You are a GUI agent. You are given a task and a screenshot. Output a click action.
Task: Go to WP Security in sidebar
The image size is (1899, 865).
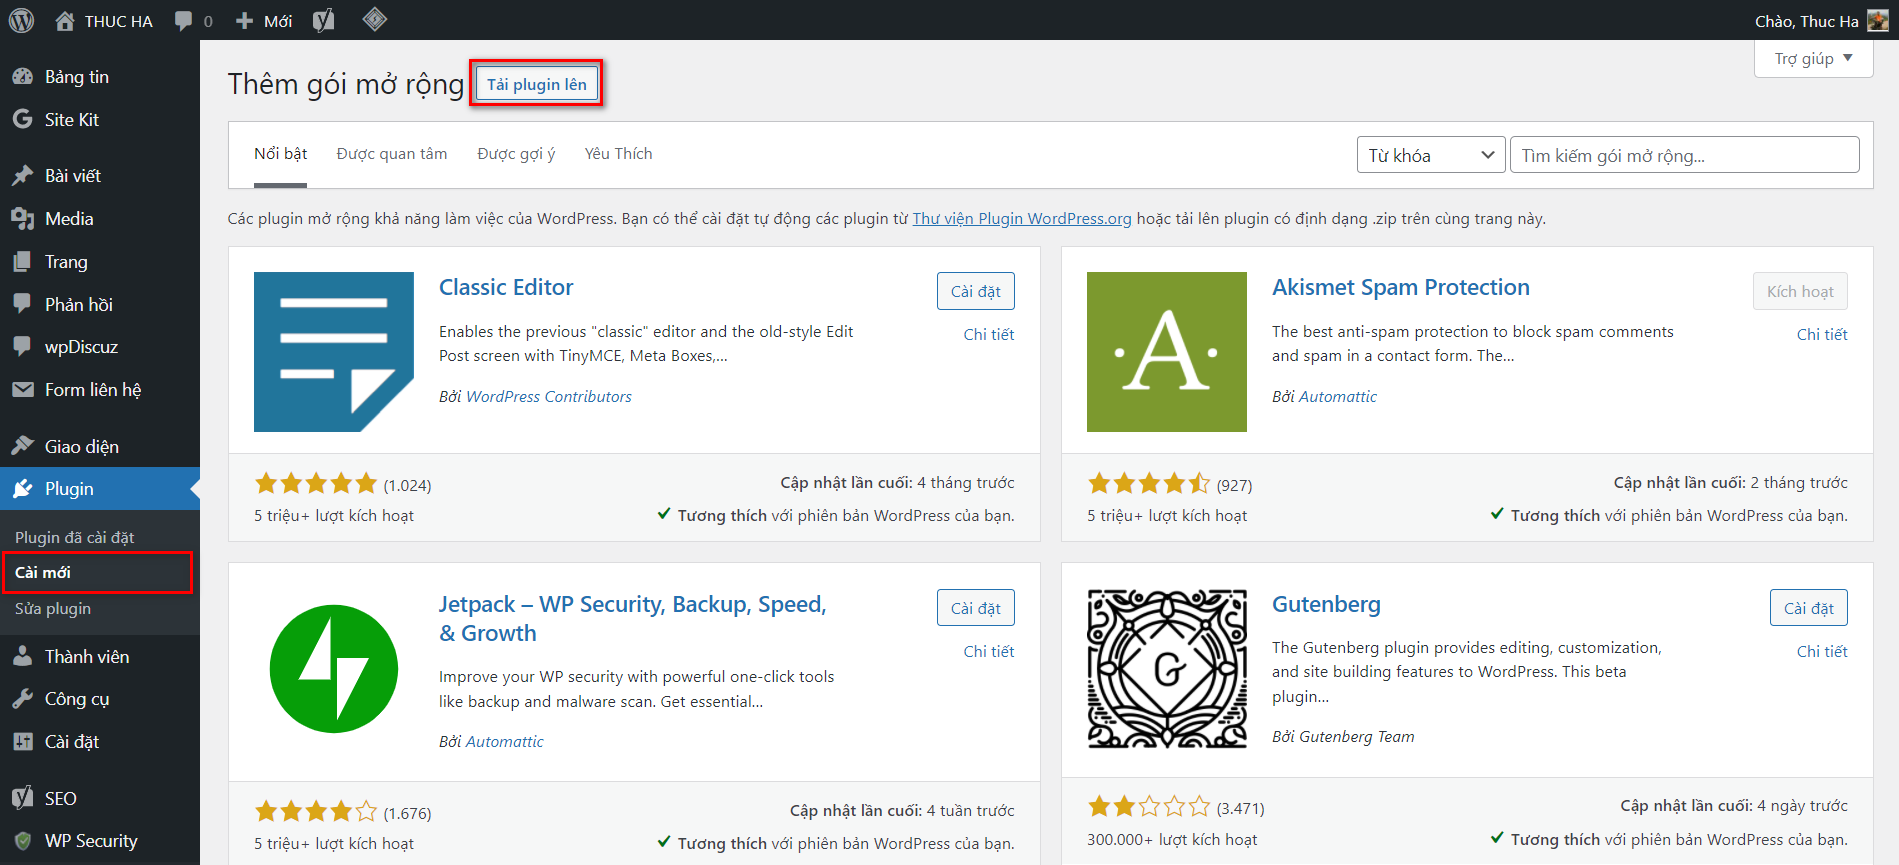[x=90, y=841]
